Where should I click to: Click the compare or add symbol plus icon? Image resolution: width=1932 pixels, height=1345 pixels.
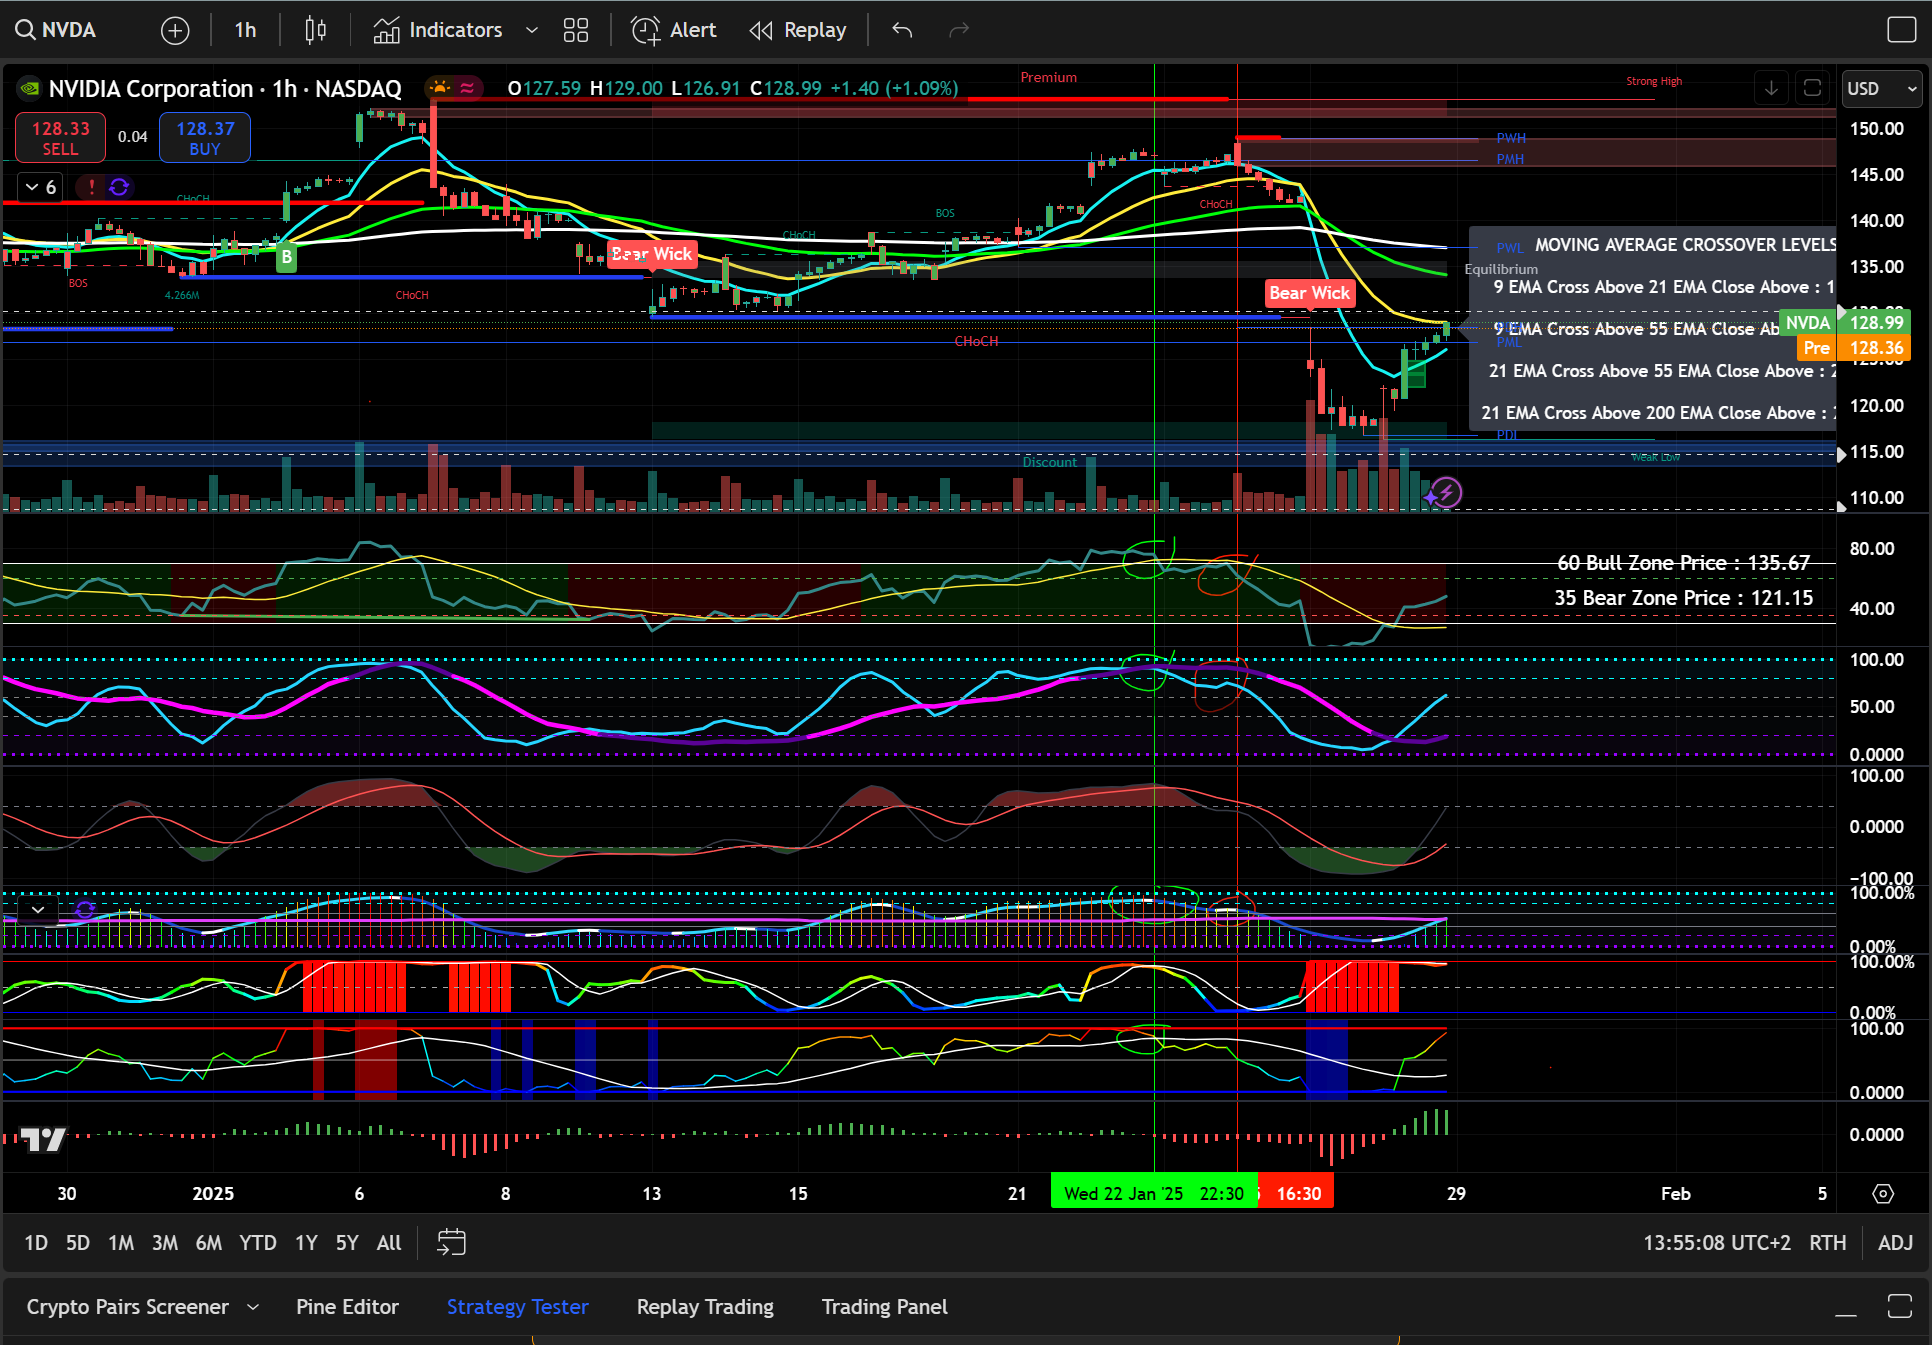coord(175,31)
